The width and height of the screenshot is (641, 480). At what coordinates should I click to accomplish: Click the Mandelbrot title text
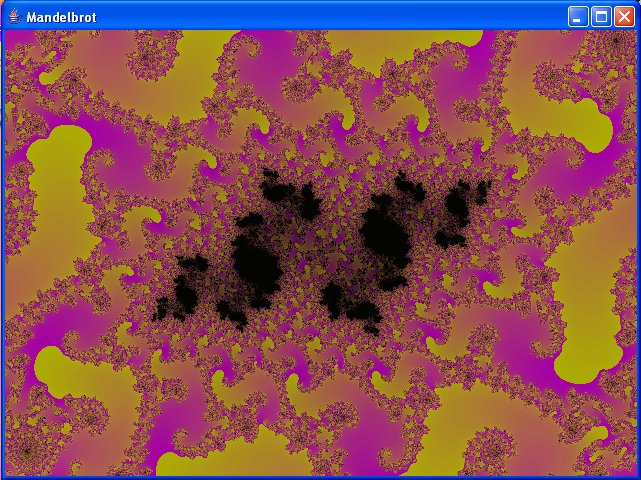pos(61,17)
